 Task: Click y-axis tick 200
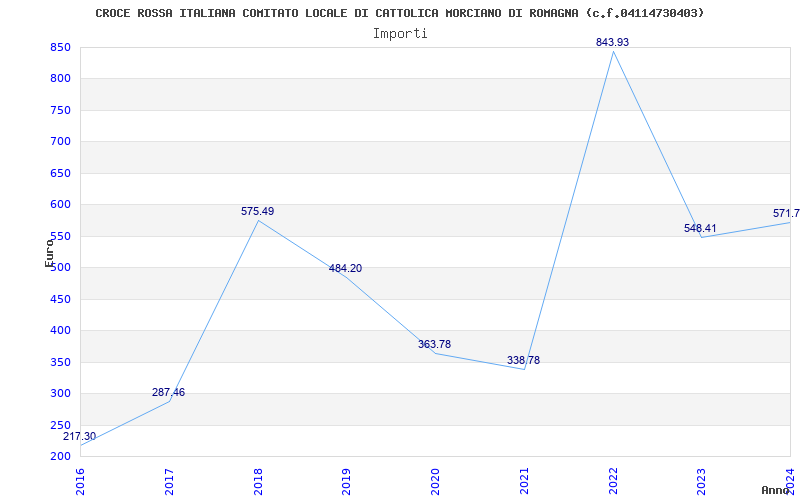tap(60, 456)
